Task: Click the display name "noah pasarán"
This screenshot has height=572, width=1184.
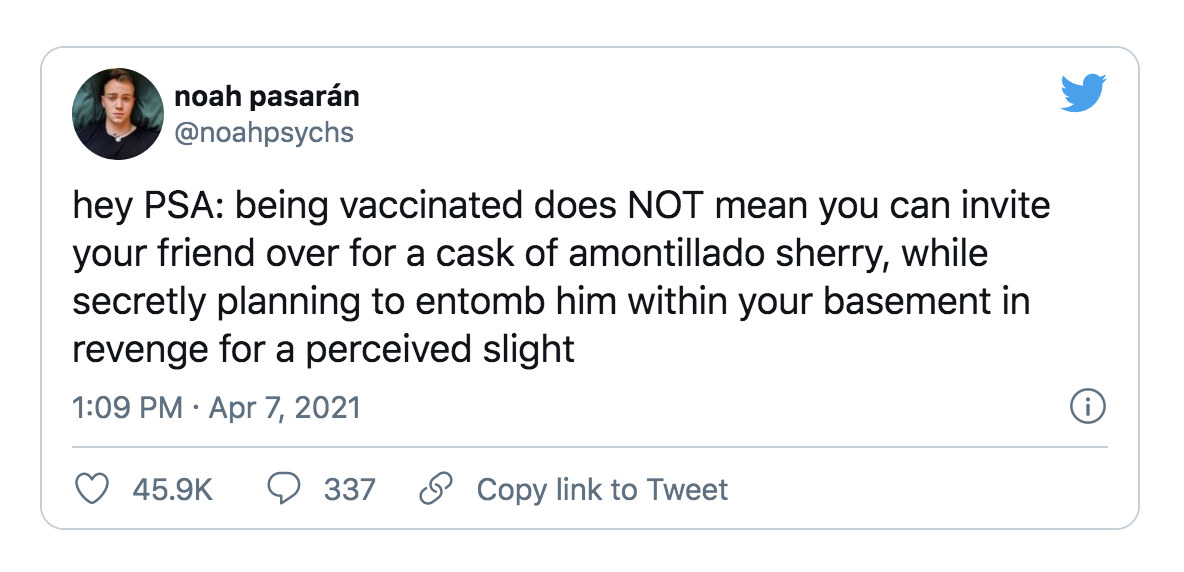Action: (267, 97)
